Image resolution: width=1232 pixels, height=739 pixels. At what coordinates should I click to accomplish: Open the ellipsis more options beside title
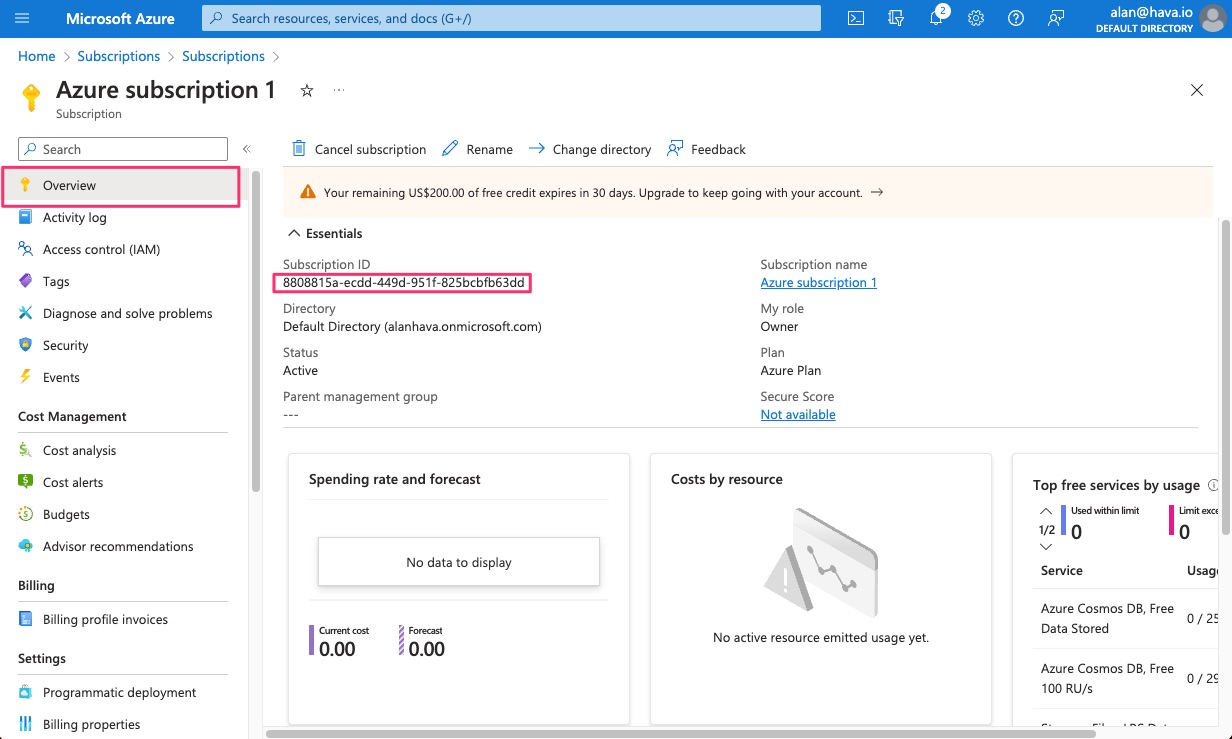339,91
